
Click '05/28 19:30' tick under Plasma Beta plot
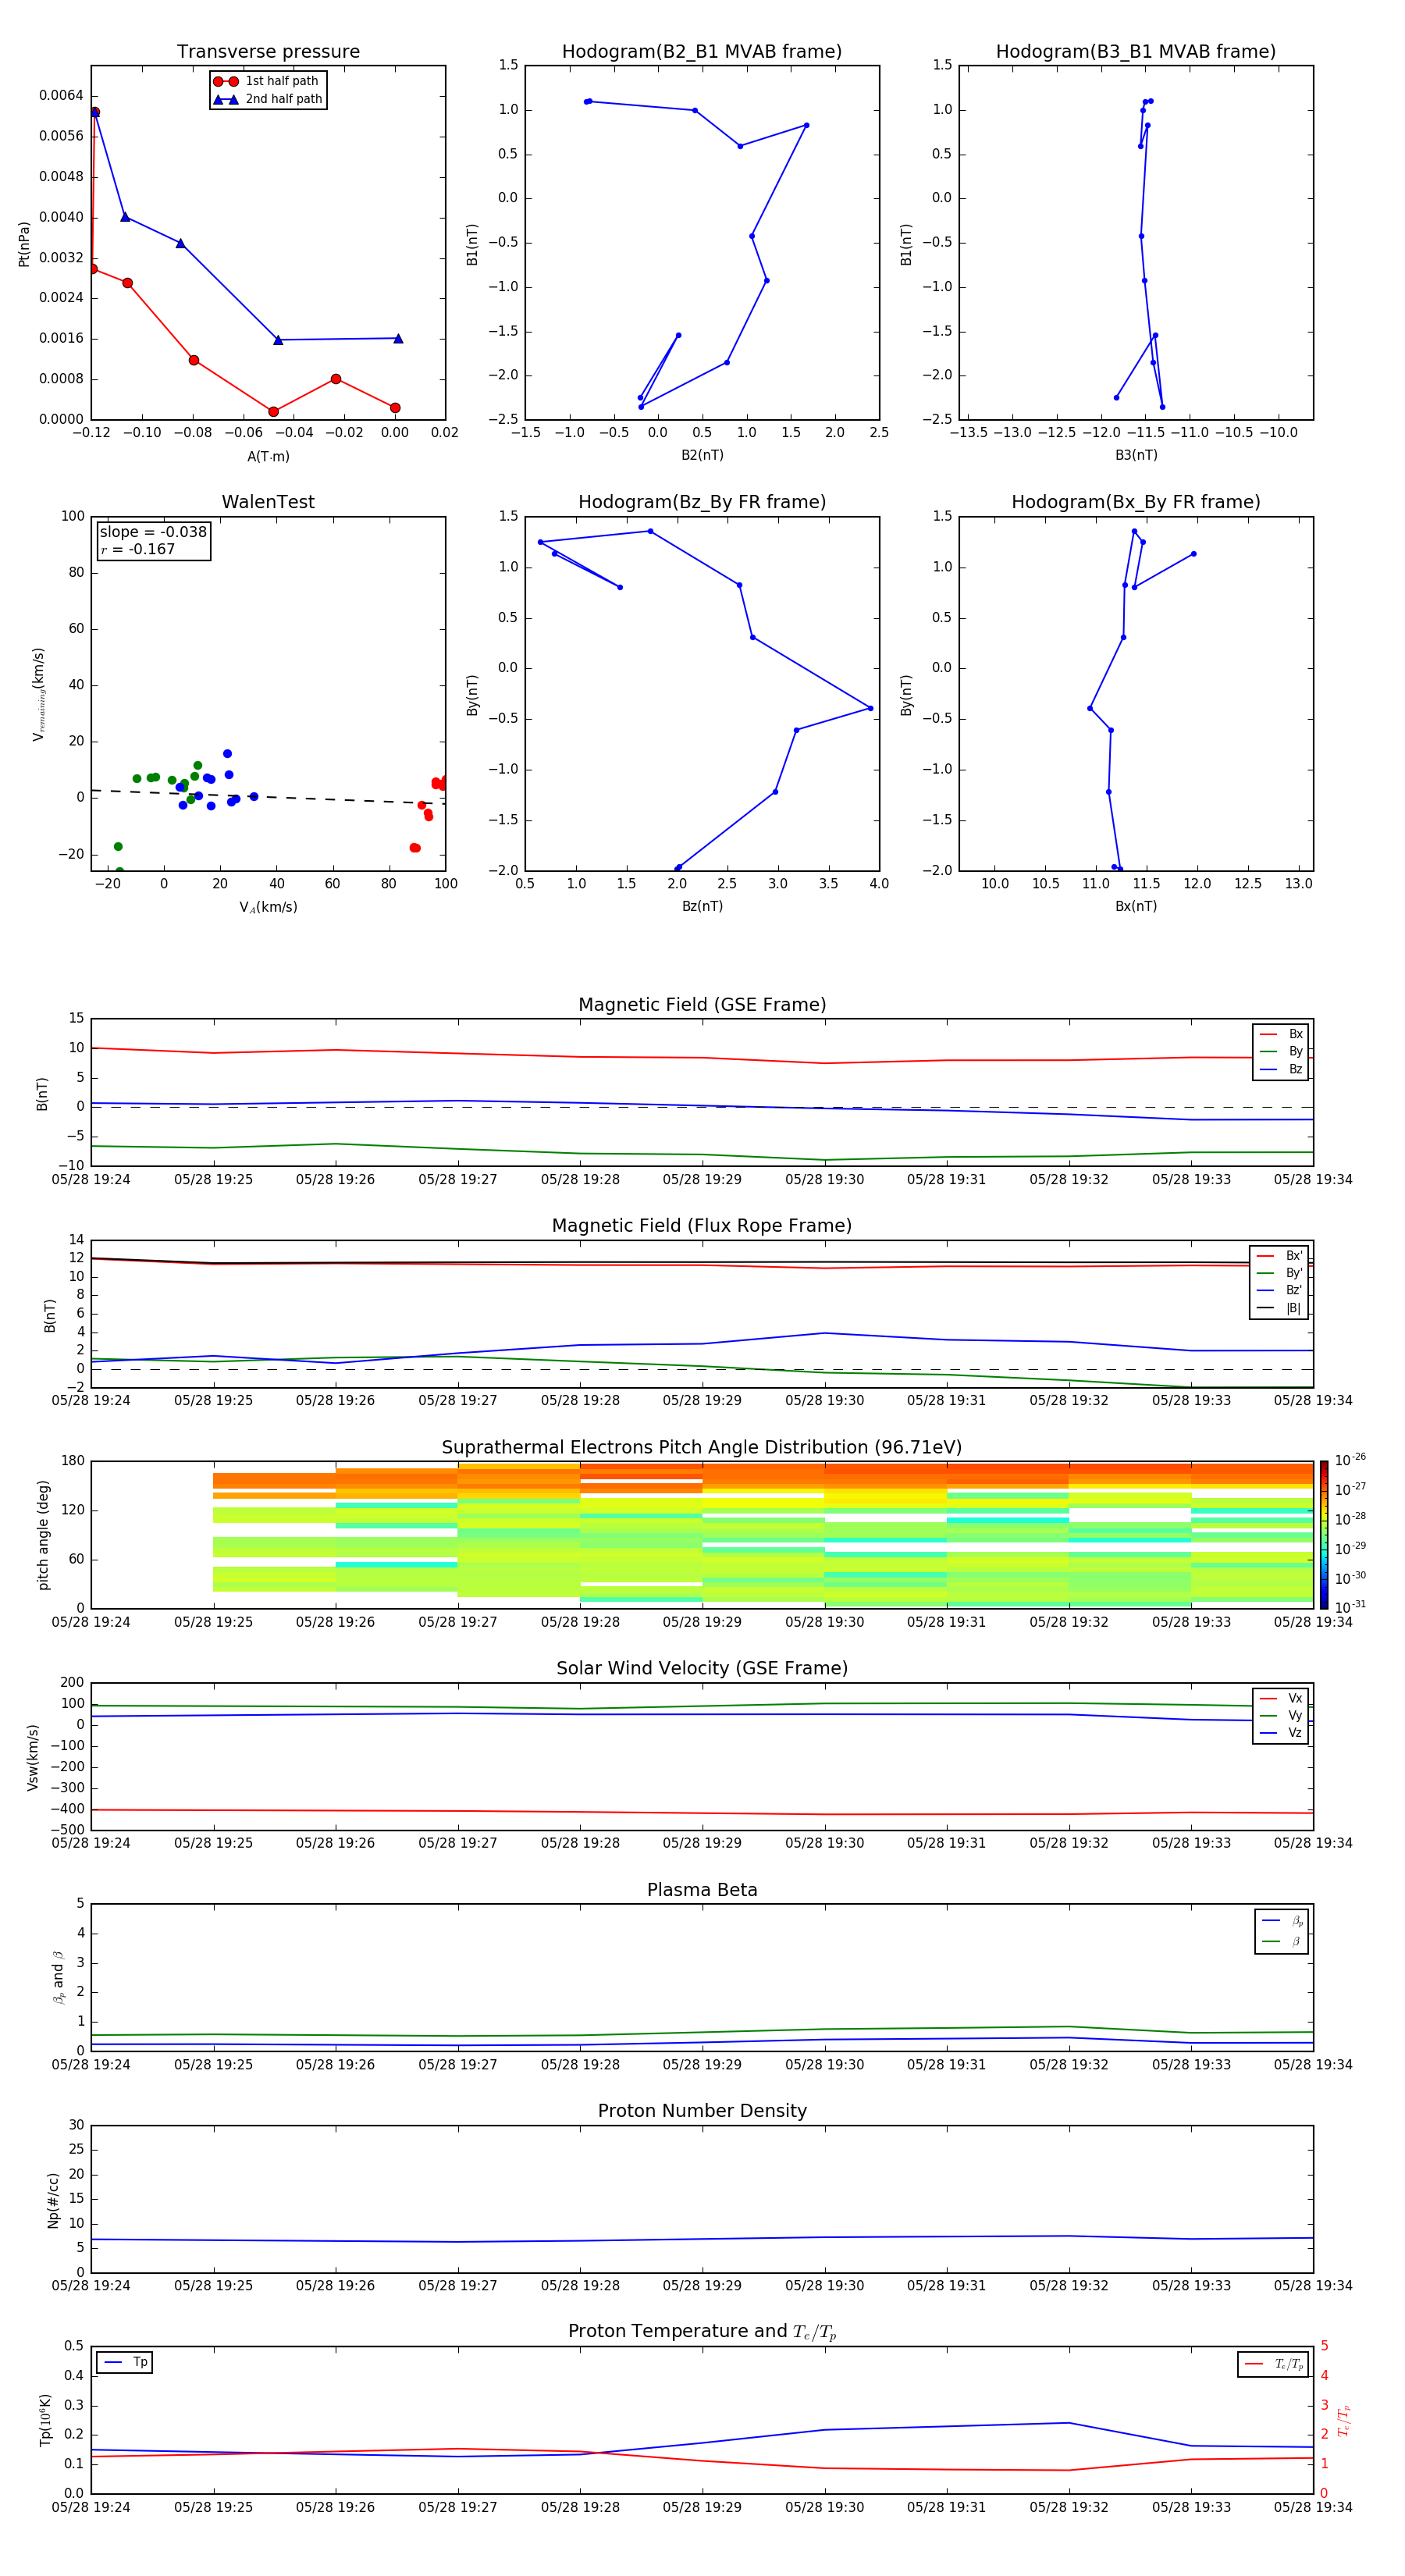(x=824, y=2064)
